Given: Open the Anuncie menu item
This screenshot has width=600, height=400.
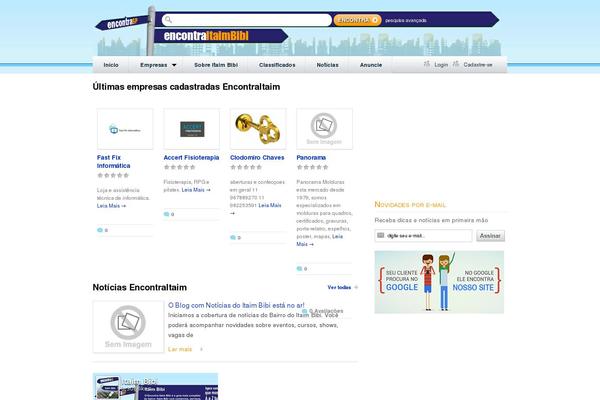Looking at the screenshot, I should [x=371, y=65].
